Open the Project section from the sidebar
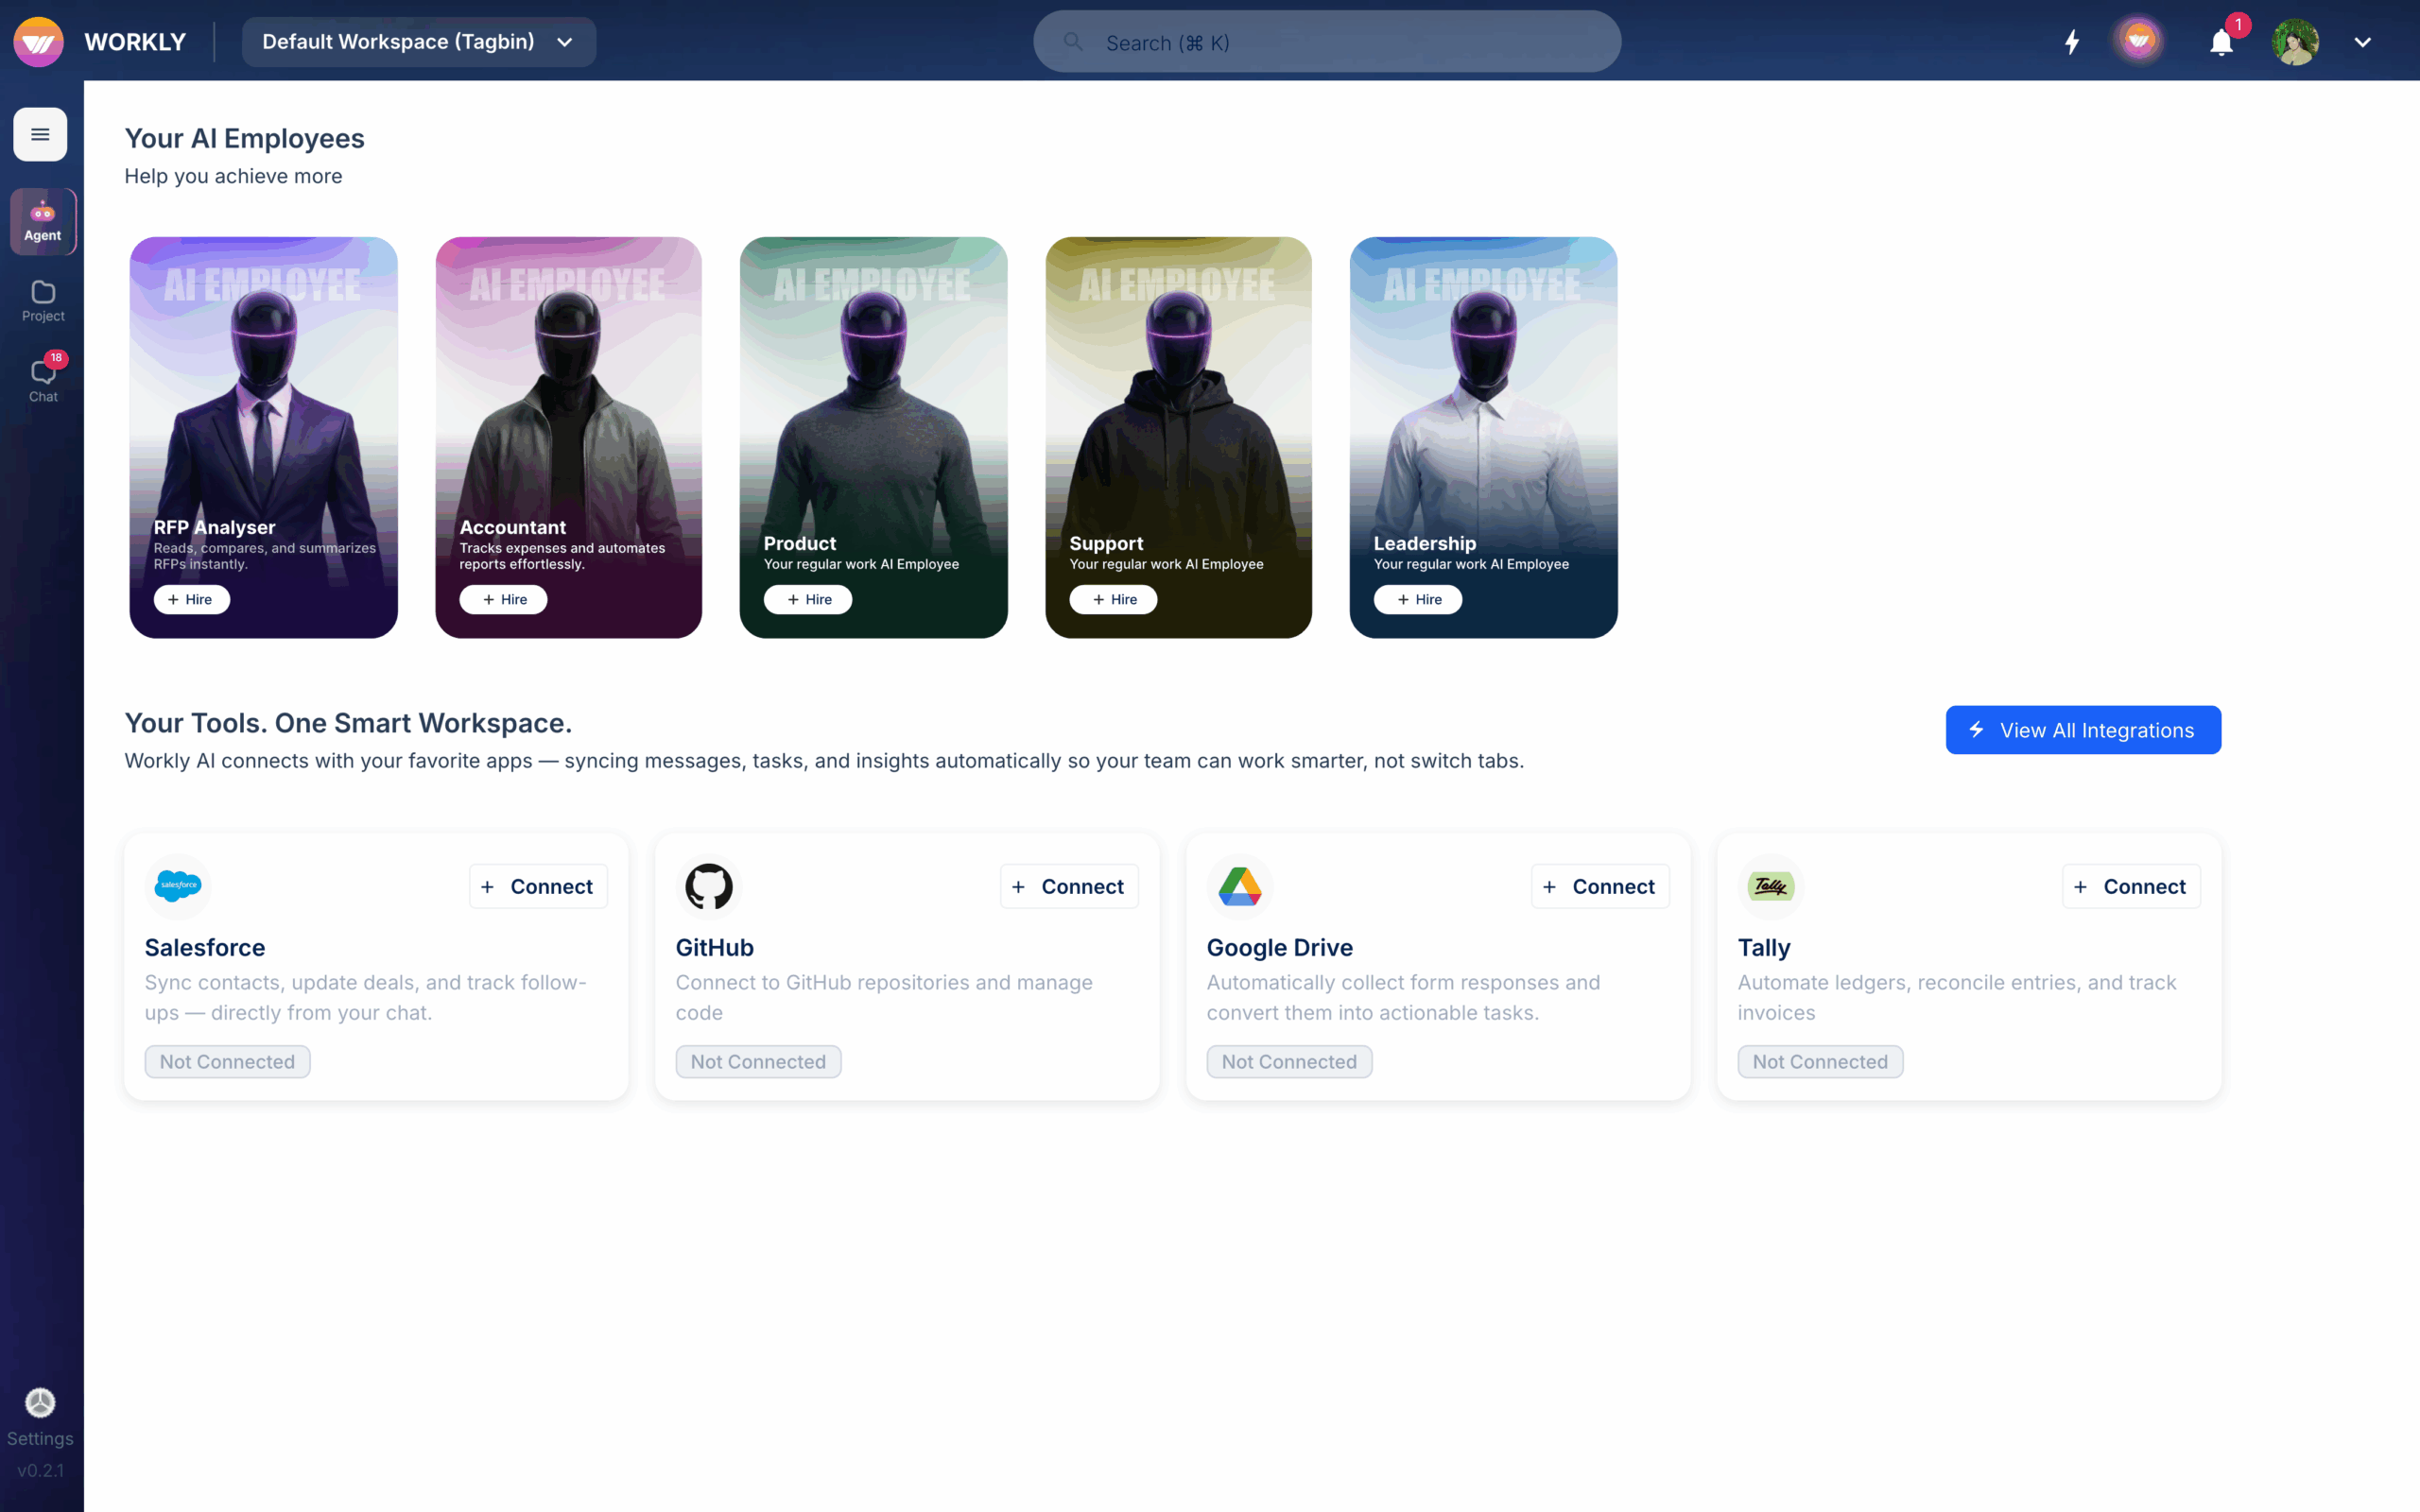The height and width of the screenshot is (1512, 2420). [42, 300]
